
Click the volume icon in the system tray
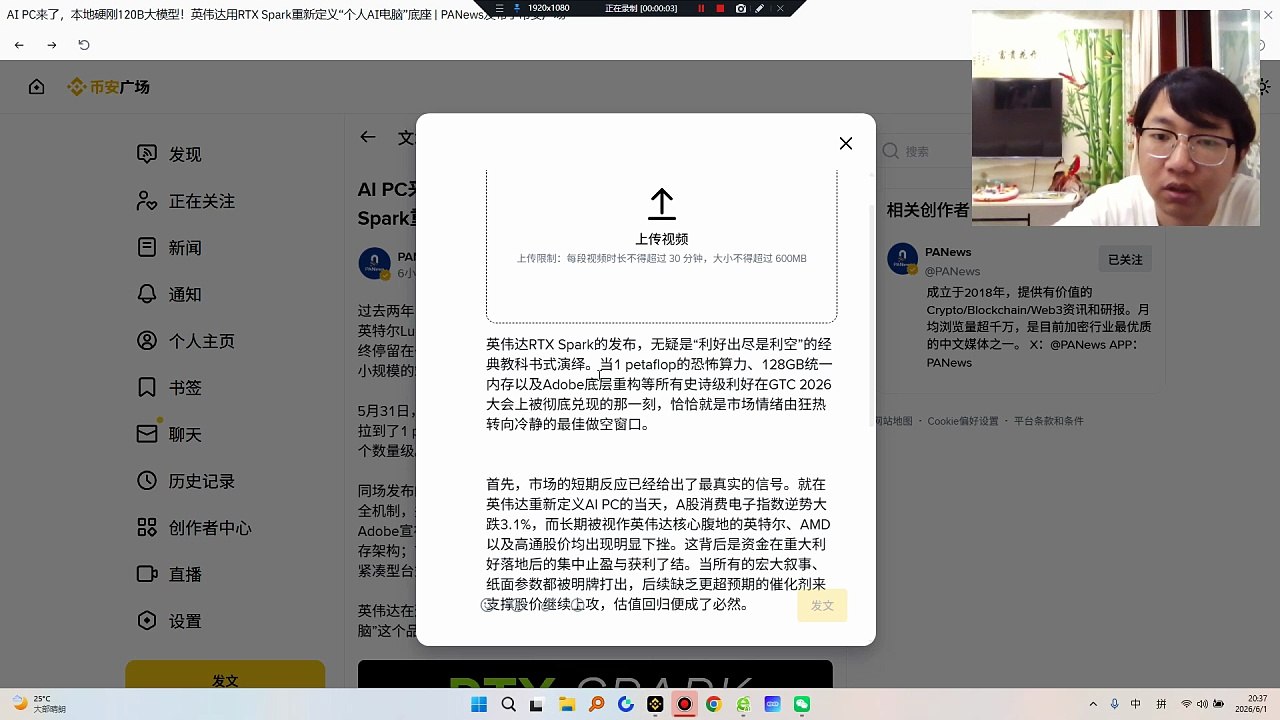(1202, 704)
